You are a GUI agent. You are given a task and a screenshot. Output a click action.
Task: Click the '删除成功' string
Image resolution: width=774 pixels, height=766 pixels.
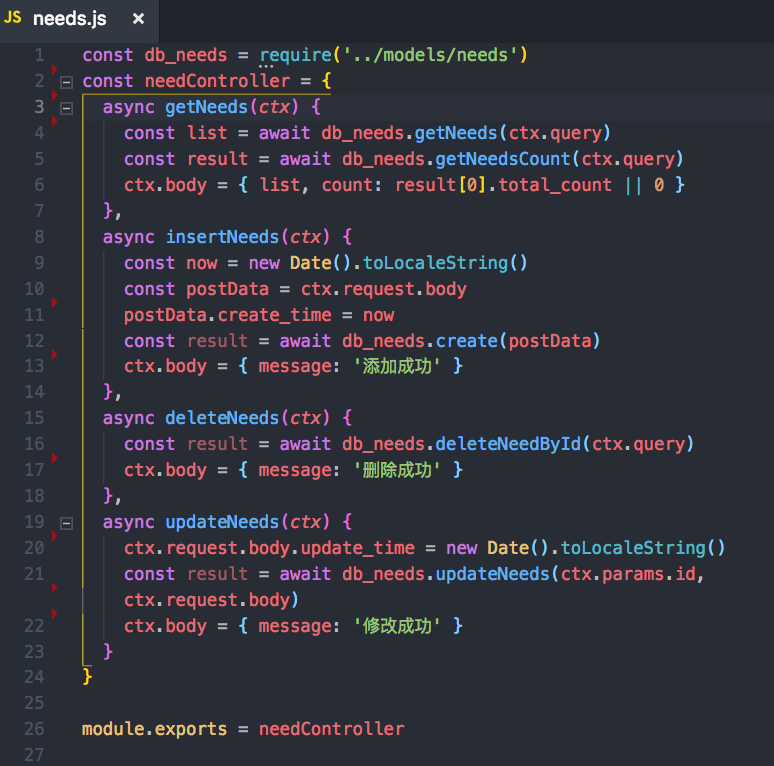pyautogui.click(x=397, y=470)
